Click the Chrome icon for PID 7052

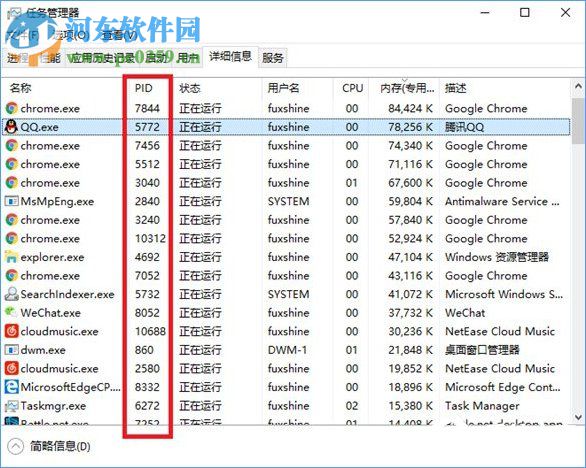[12, 275]
